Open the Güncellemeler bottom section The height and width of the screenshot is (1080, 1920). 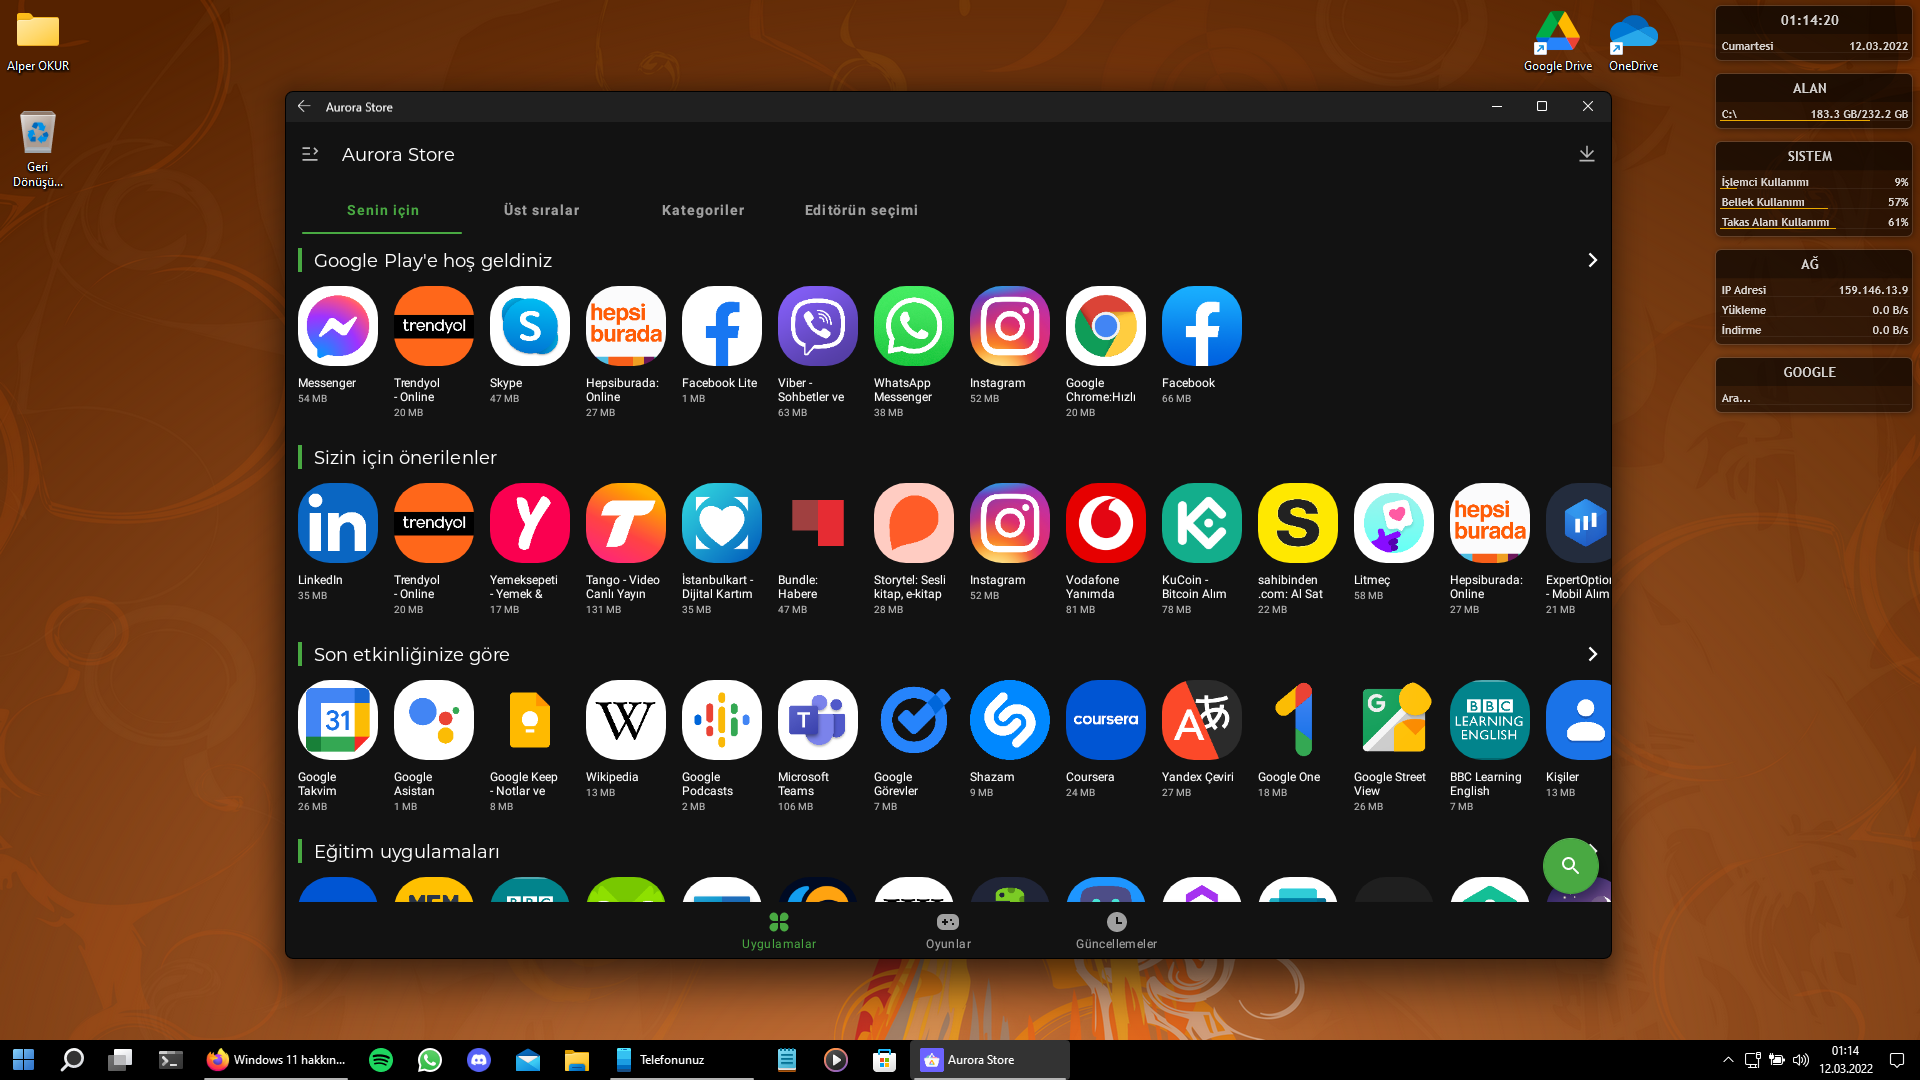(1116, 930)
